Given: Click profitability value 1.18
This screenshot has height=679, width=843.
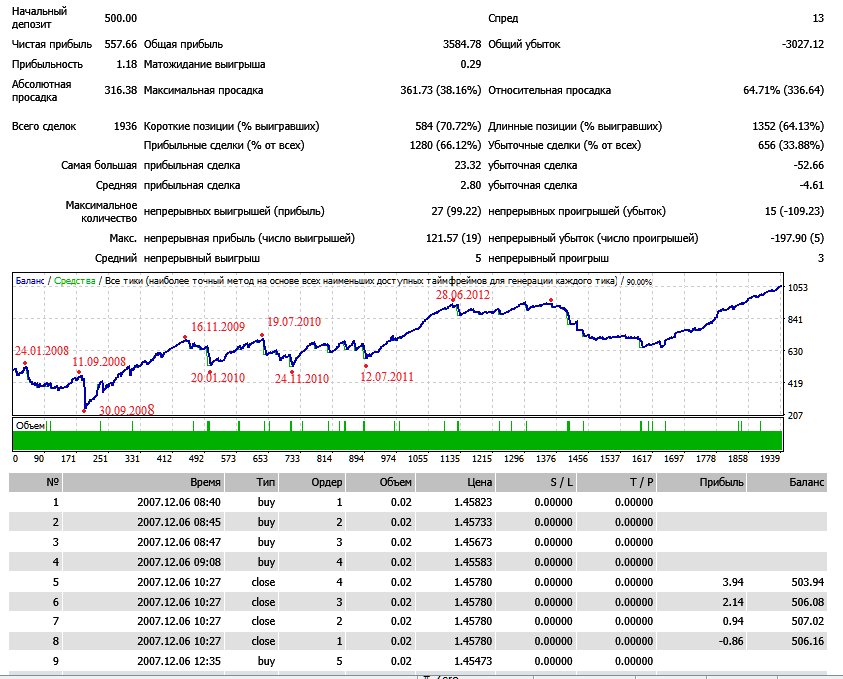Looking at the screenshot, I should [126, 65].
